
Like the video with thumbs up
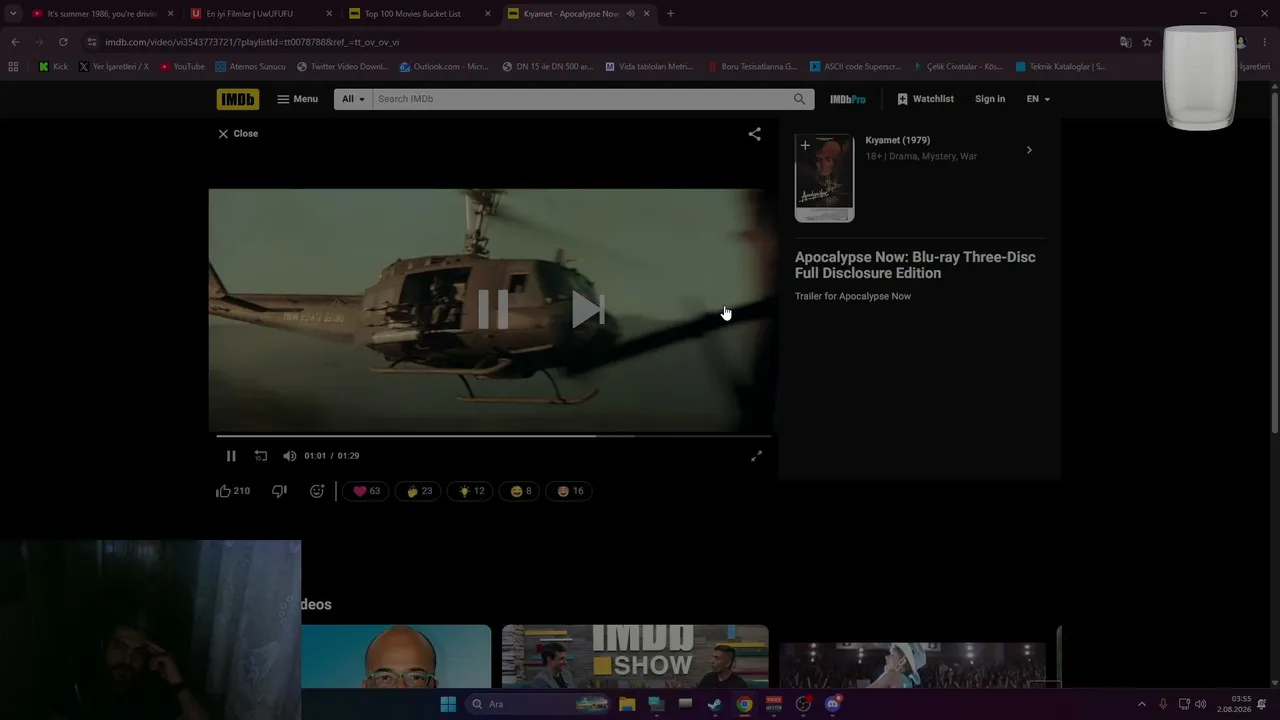[x=233, y=491]
